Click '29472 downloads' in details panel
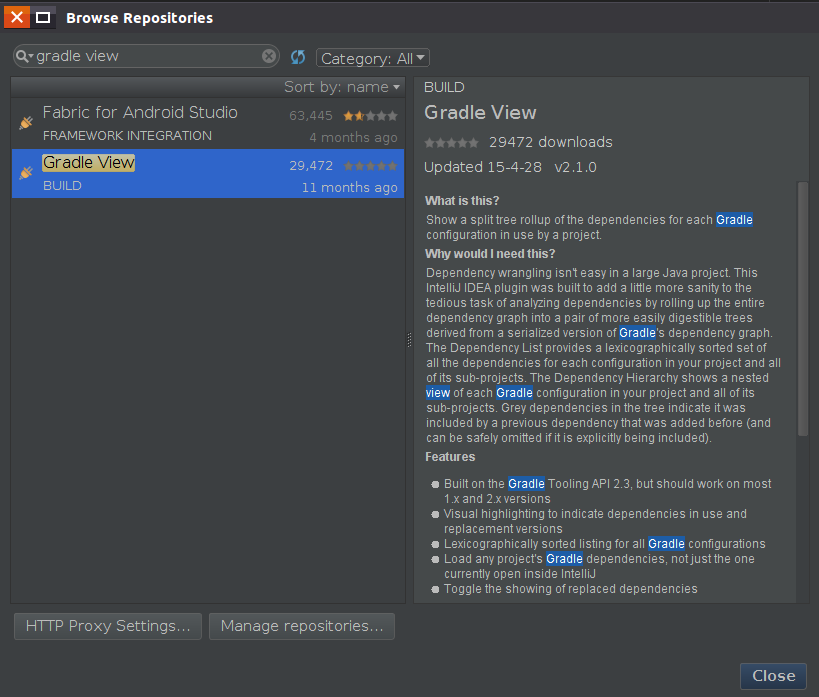 coord(551,142)
